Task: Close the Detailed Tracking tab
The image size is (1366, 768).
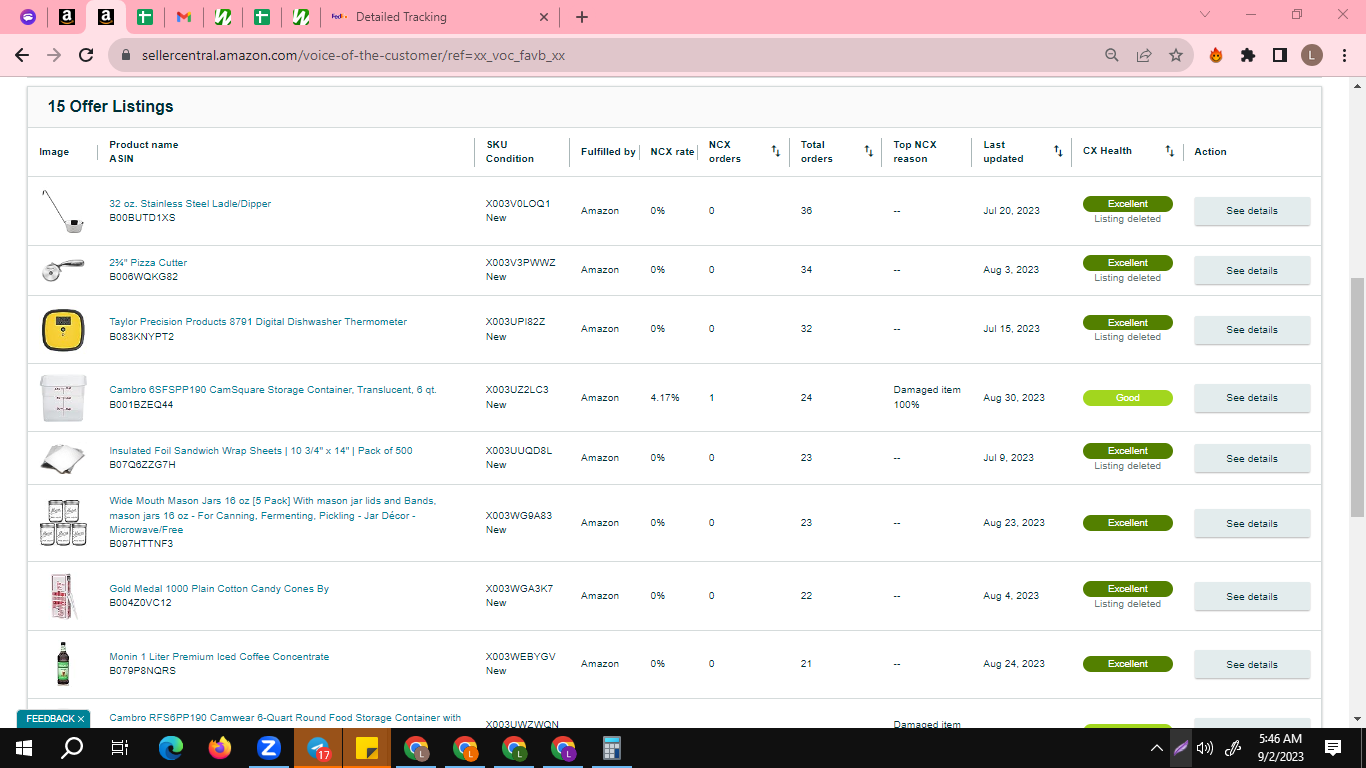Action: (544, 17)
